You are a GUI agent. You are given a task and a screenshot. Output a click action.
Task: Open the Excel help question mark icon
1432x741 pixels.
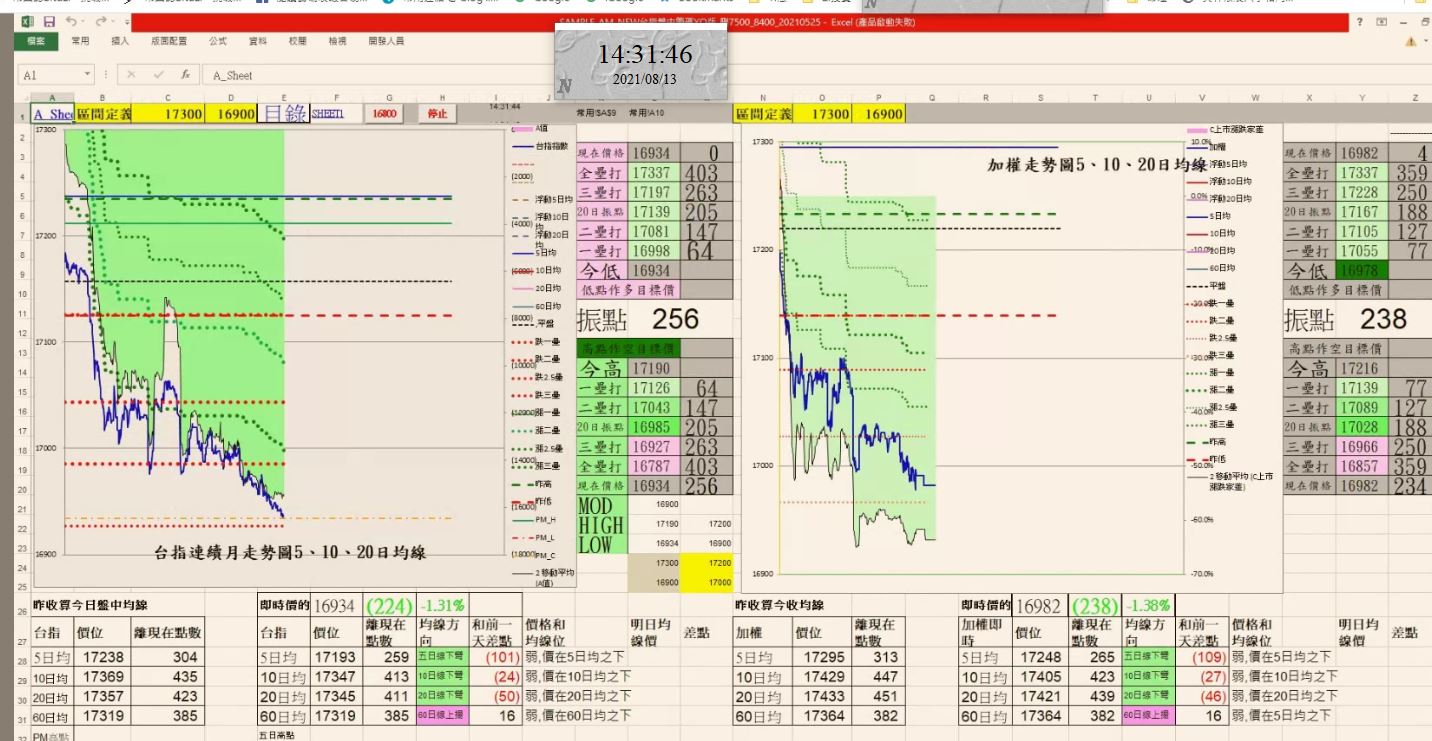(1360, 21)
